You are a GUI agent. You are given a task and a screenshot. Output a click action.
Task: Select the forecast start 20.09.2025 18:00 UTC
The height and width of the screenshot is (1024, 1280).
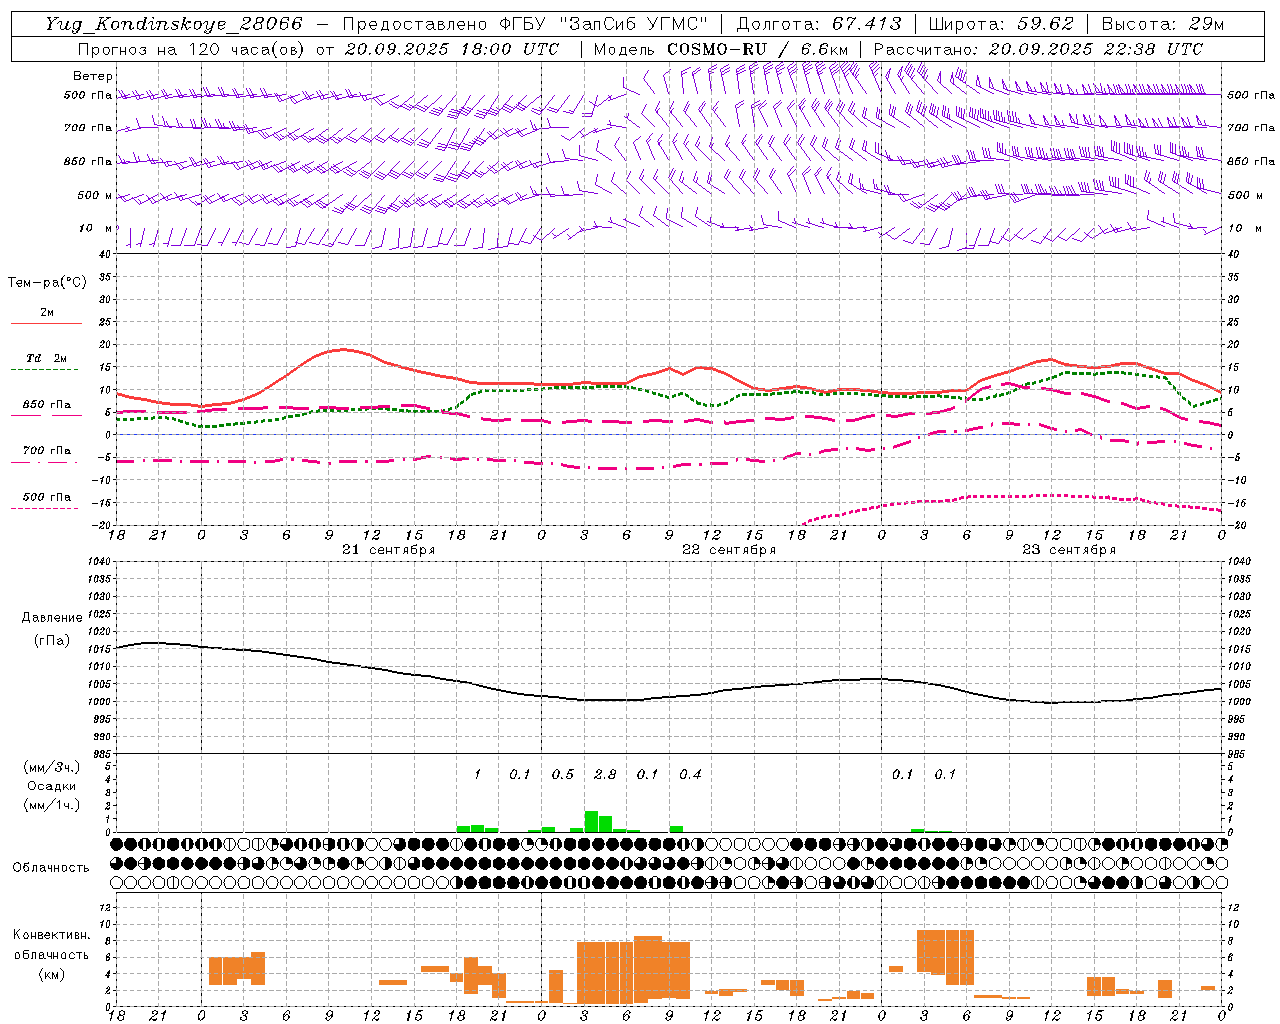(x=452, y=49)
